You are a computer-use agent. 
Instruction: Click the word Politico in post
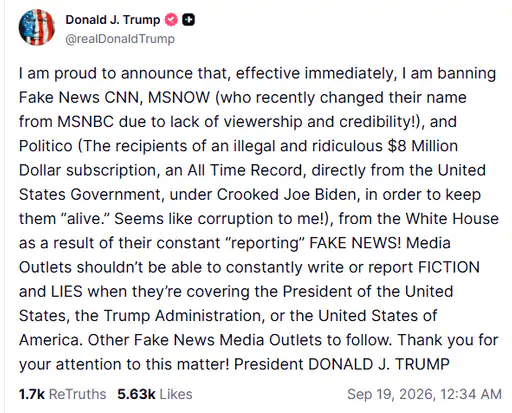click(x=46, y=146)
